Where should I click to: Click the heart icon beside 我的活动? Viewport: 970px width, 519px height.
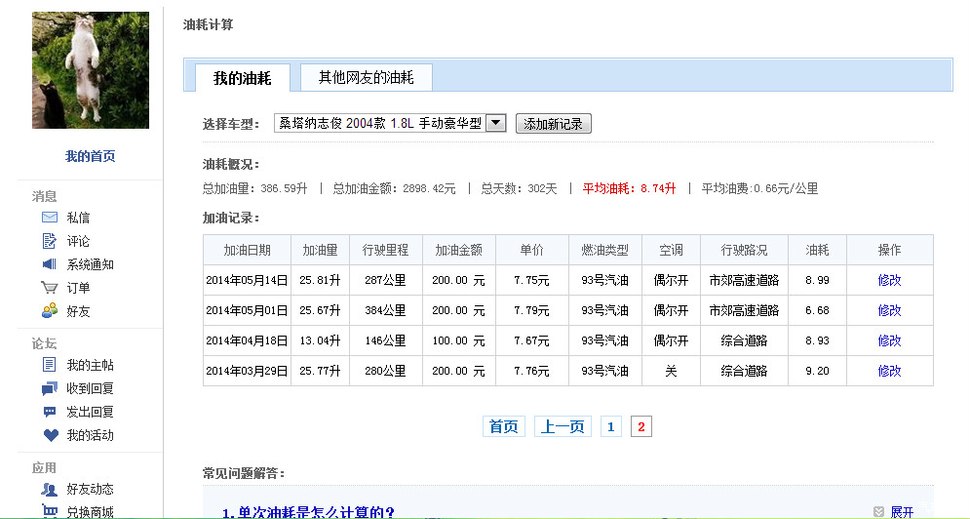click(49, 435)
